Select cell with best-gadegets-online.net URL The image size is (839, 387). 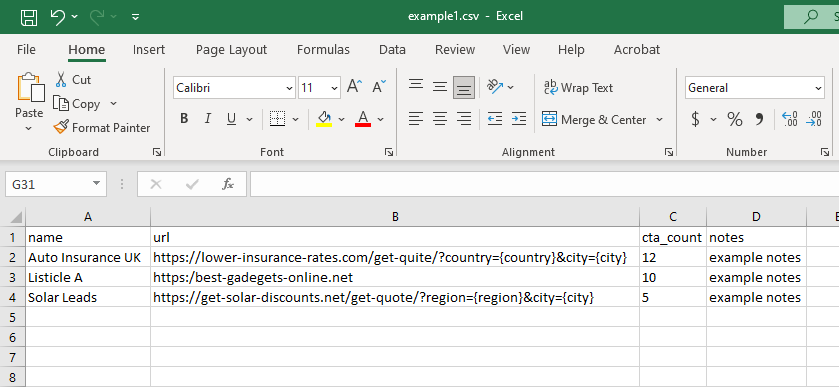click(395, 278)
